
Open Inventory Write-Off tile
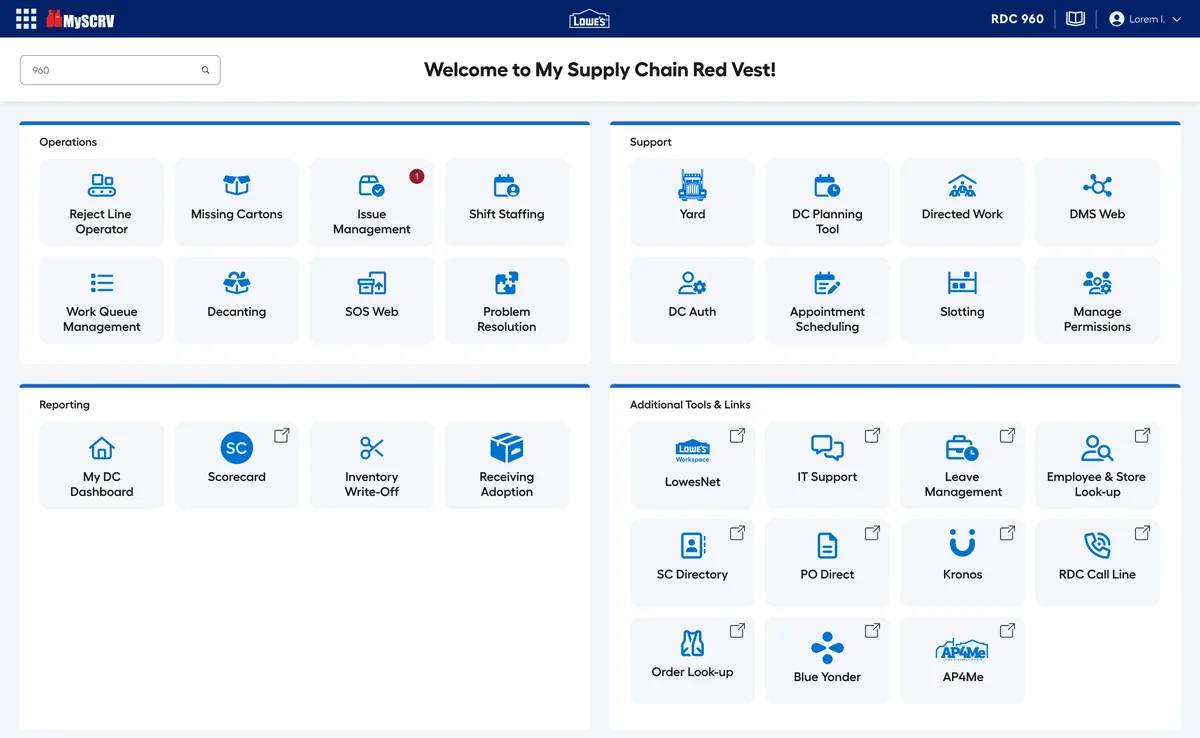(372, 465)
